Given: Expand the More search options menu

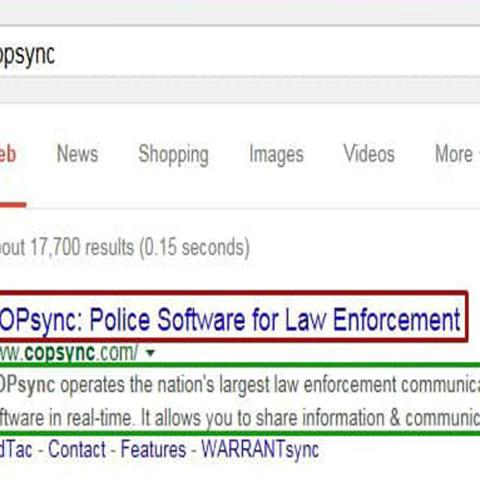Looking at the screenshot, I should (x=457, y=154).
